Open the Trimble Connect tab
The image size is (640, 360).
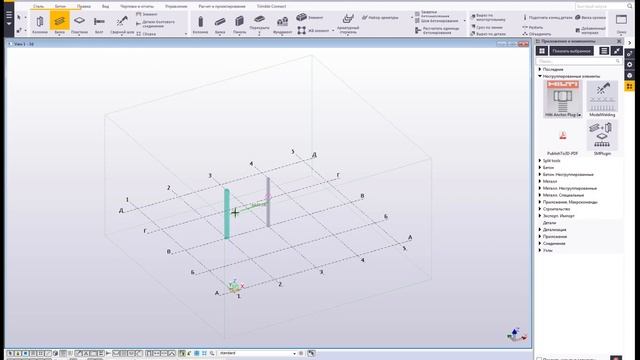tap(271, 7)
